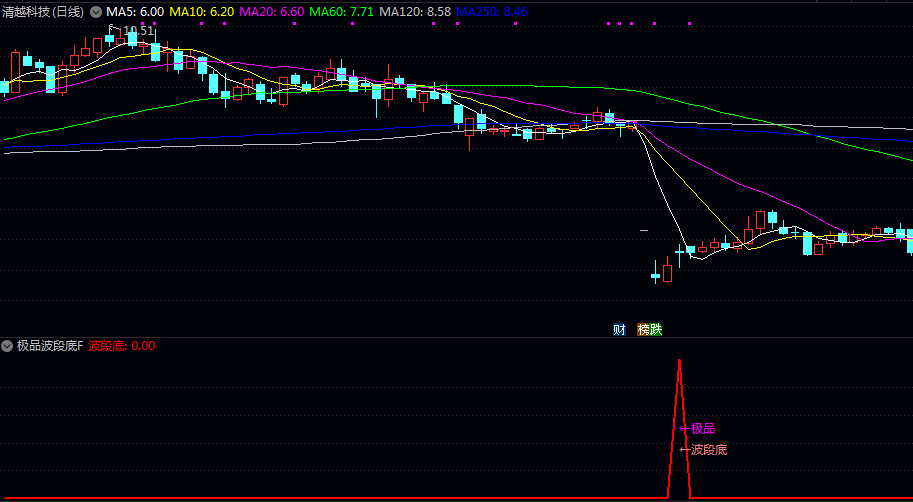Viewport: 913px width, 502px height.
Task: Select the MA5: 6.00 legend label
Action: pyautogui.click(x=135, y=12)
